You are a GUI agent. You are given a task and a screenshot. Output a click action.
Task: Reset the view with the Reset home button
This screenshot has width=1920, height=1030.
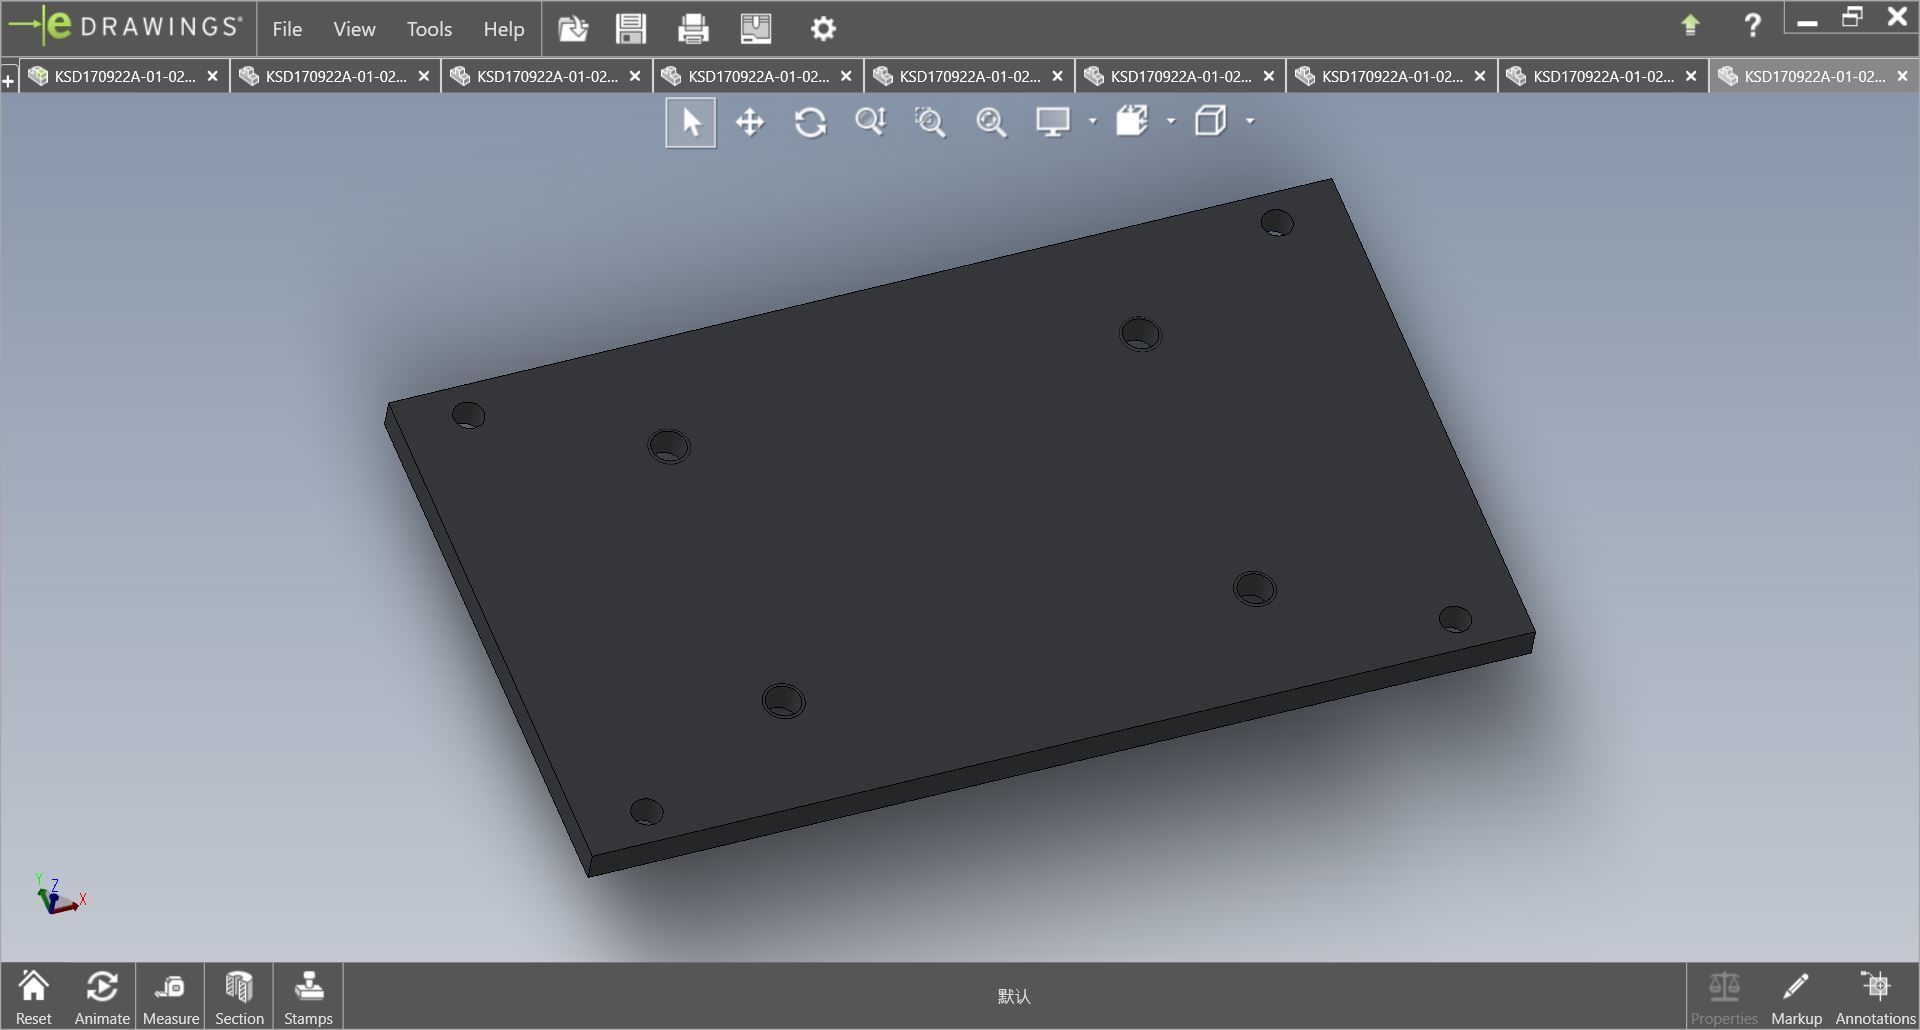click(34, 997)
